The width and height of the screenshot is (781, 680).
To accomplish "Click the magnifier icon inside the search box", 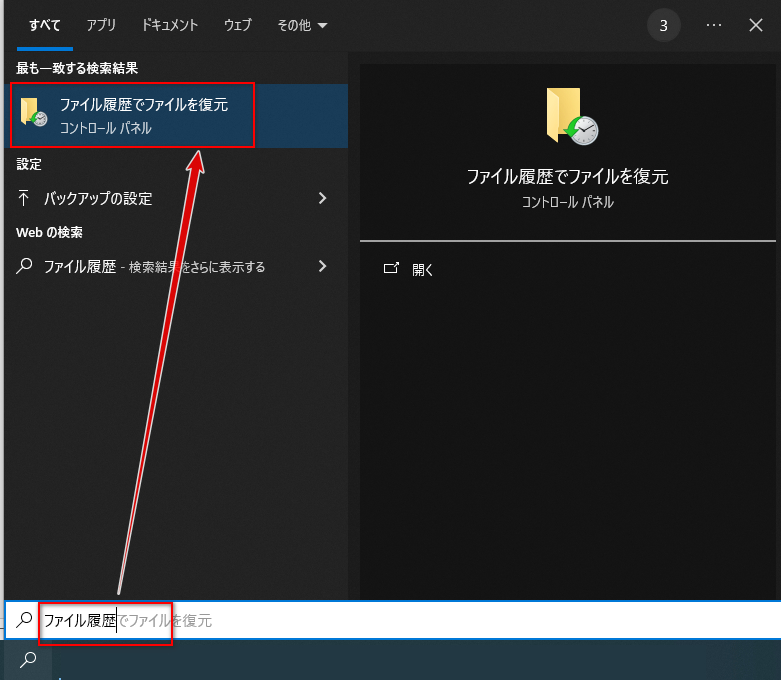I will coord(25,620).
